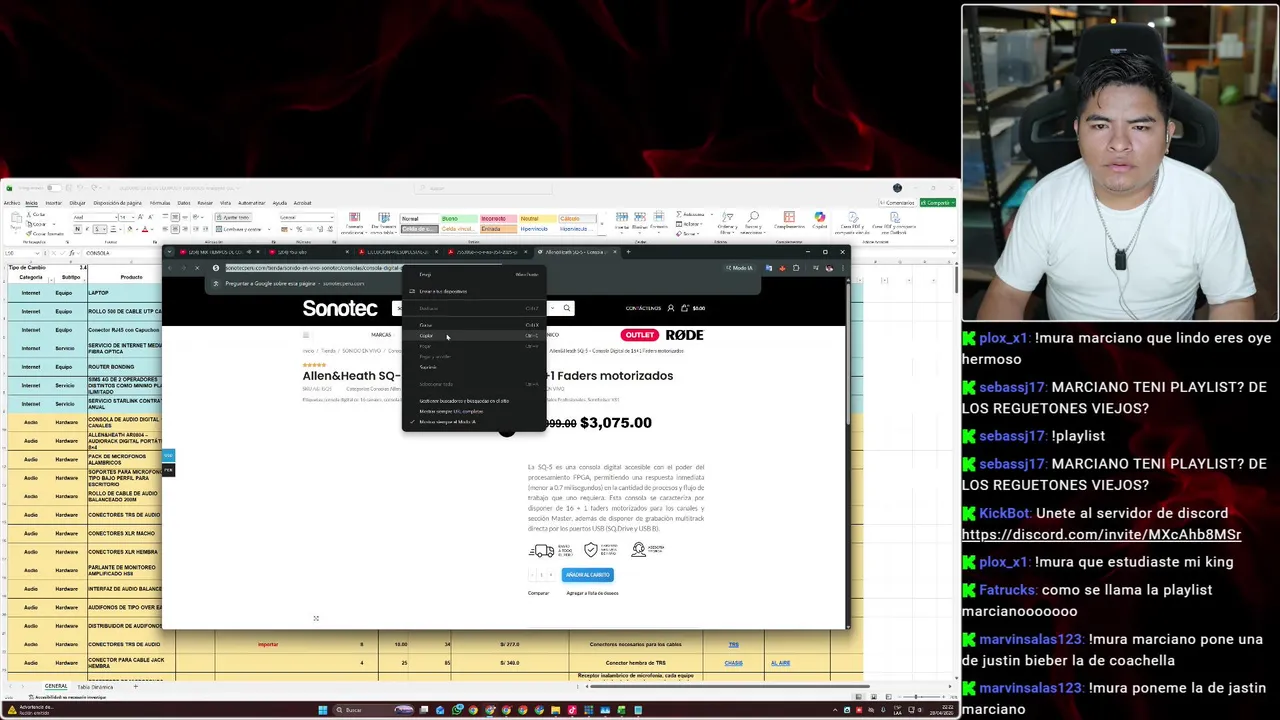Viewport: 1280px width, 720px height.
Task: Switch to the Allen&Heath SQ-5 Chrome tab
Action: (578, 252)
